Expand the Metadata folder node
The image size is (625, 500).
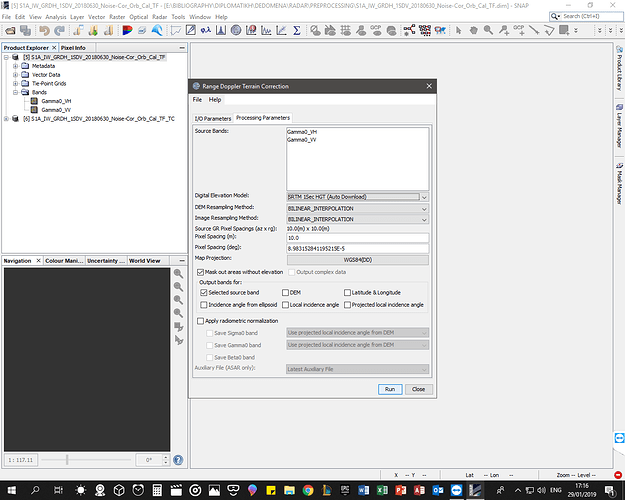[x=16, y=66]
